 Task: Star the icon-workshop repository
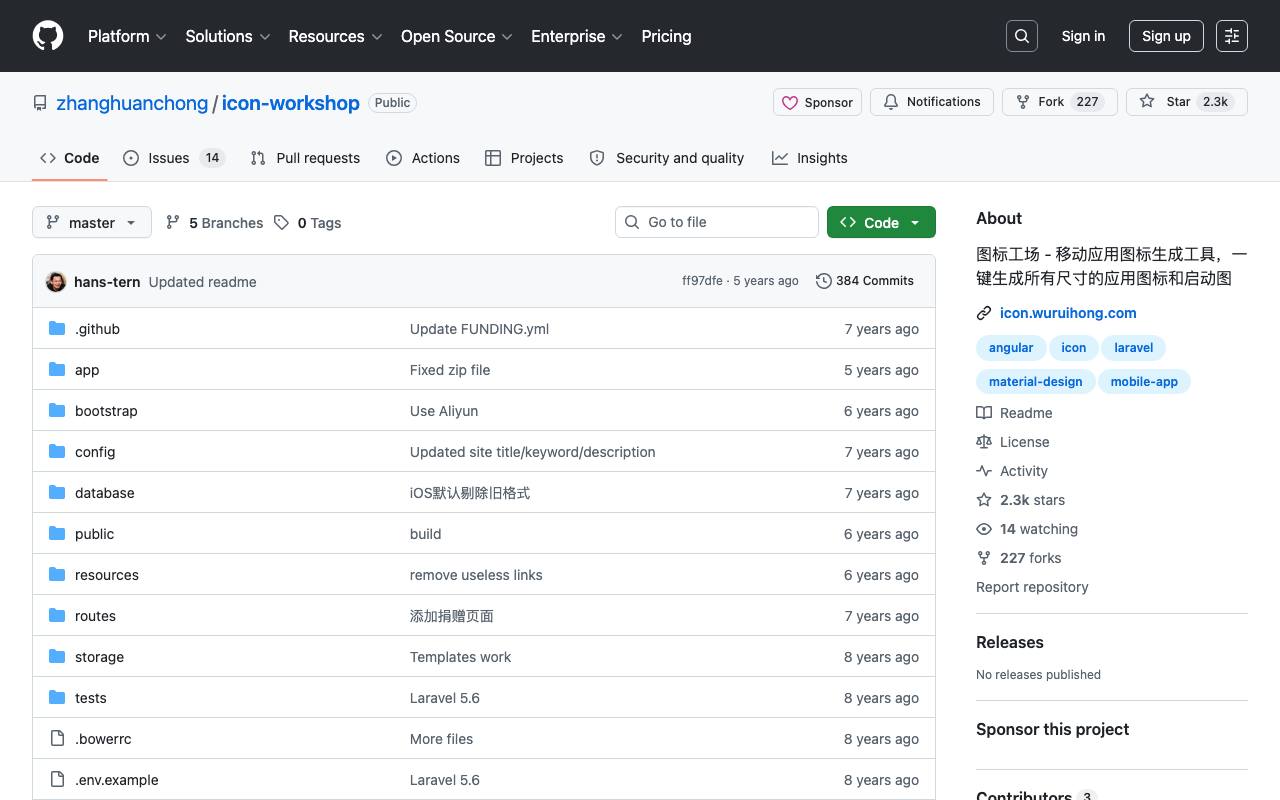1187,102
